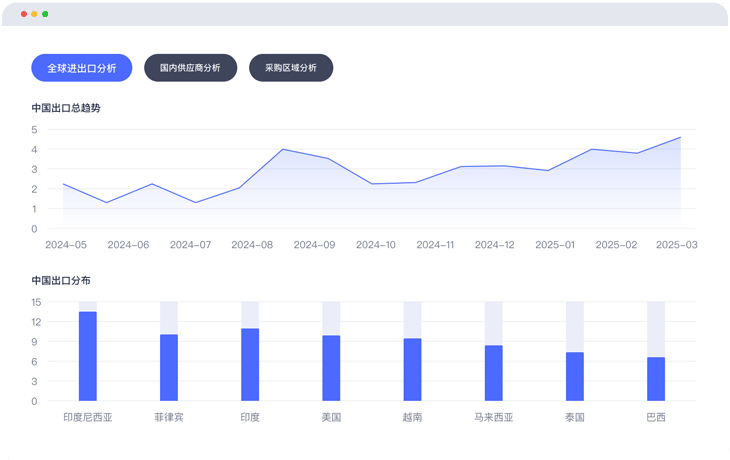This screenshot has width=730, height=460.
Task: Click the trend line start point at 2024-05
Action: point(63,184)
